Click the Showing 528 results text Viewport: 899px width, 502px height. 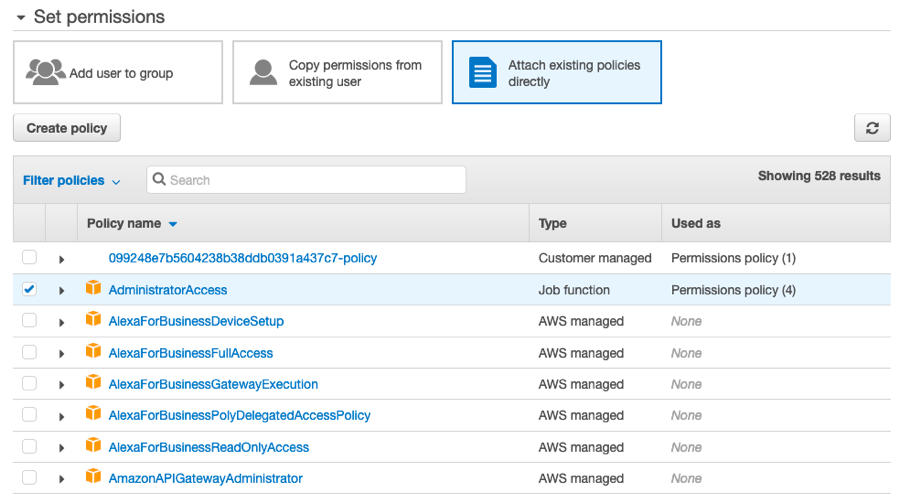pos(819,176)
